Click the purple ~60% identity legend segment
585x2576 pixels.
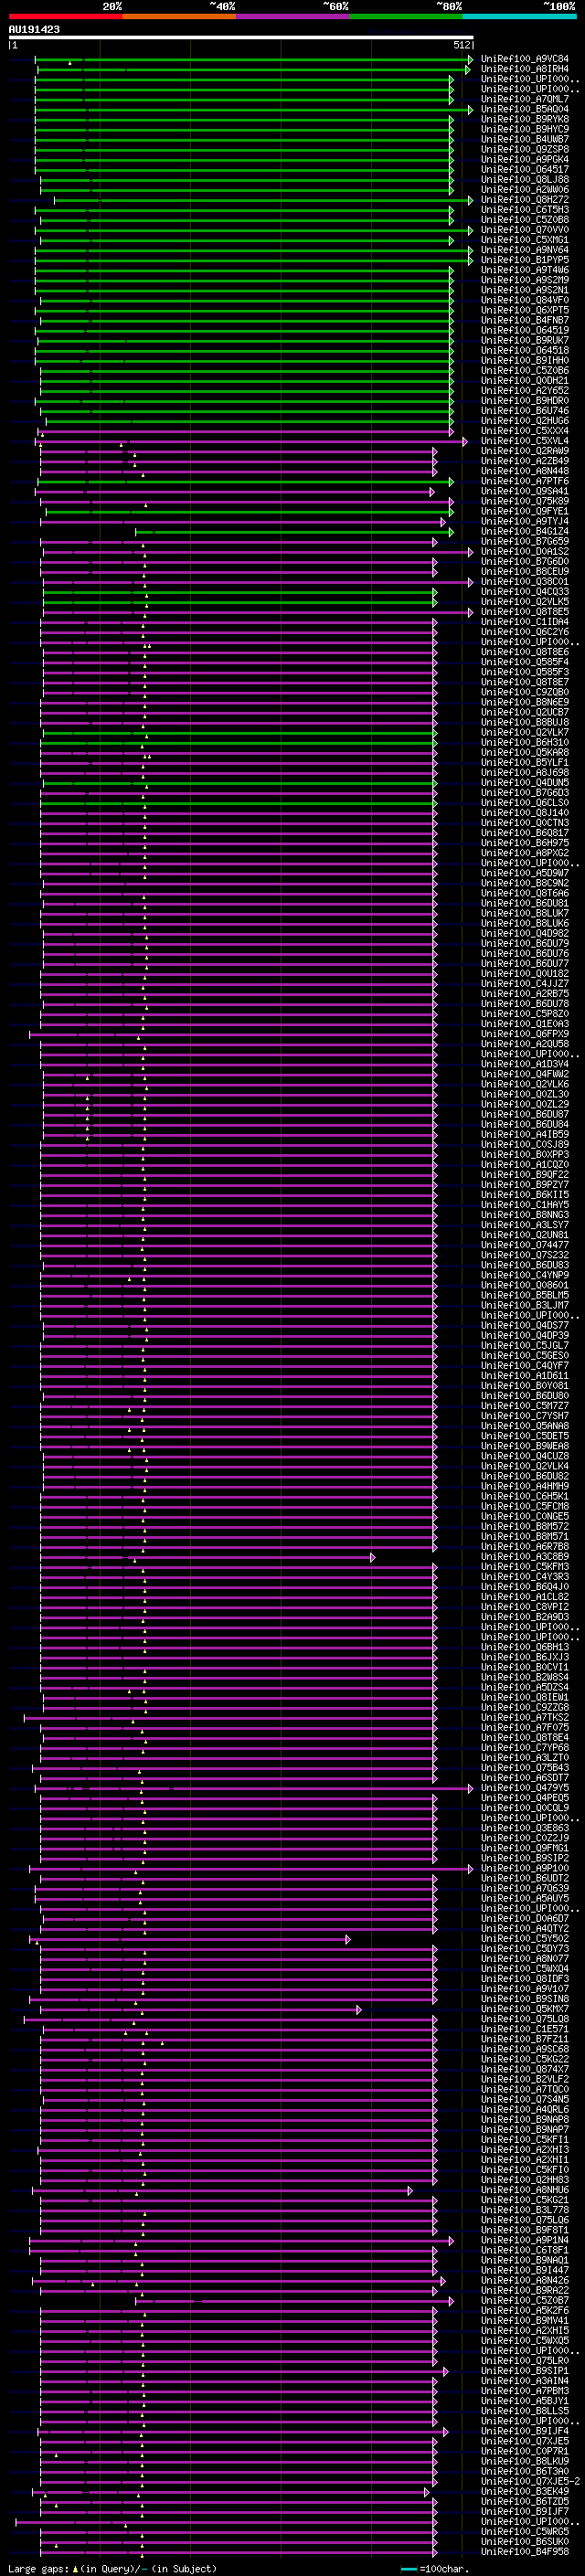pos(293,15)
